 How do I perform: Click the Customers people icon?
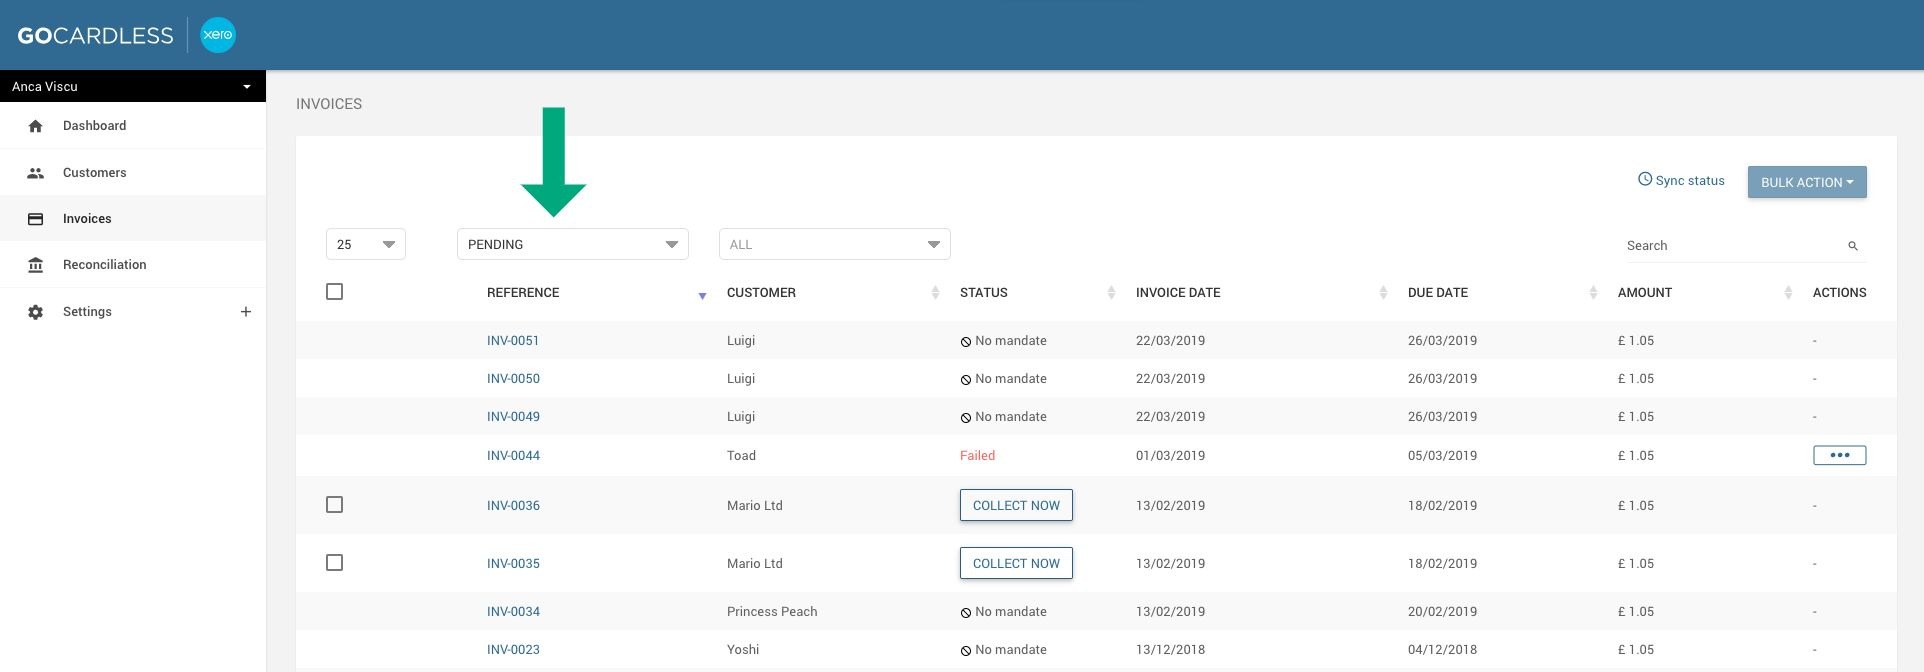(36, 173)
